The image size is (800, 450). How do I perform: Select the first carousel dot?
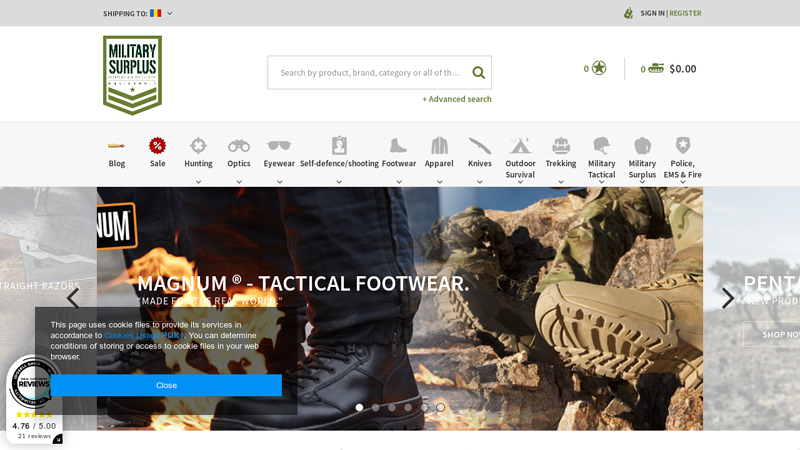(359, 407)
